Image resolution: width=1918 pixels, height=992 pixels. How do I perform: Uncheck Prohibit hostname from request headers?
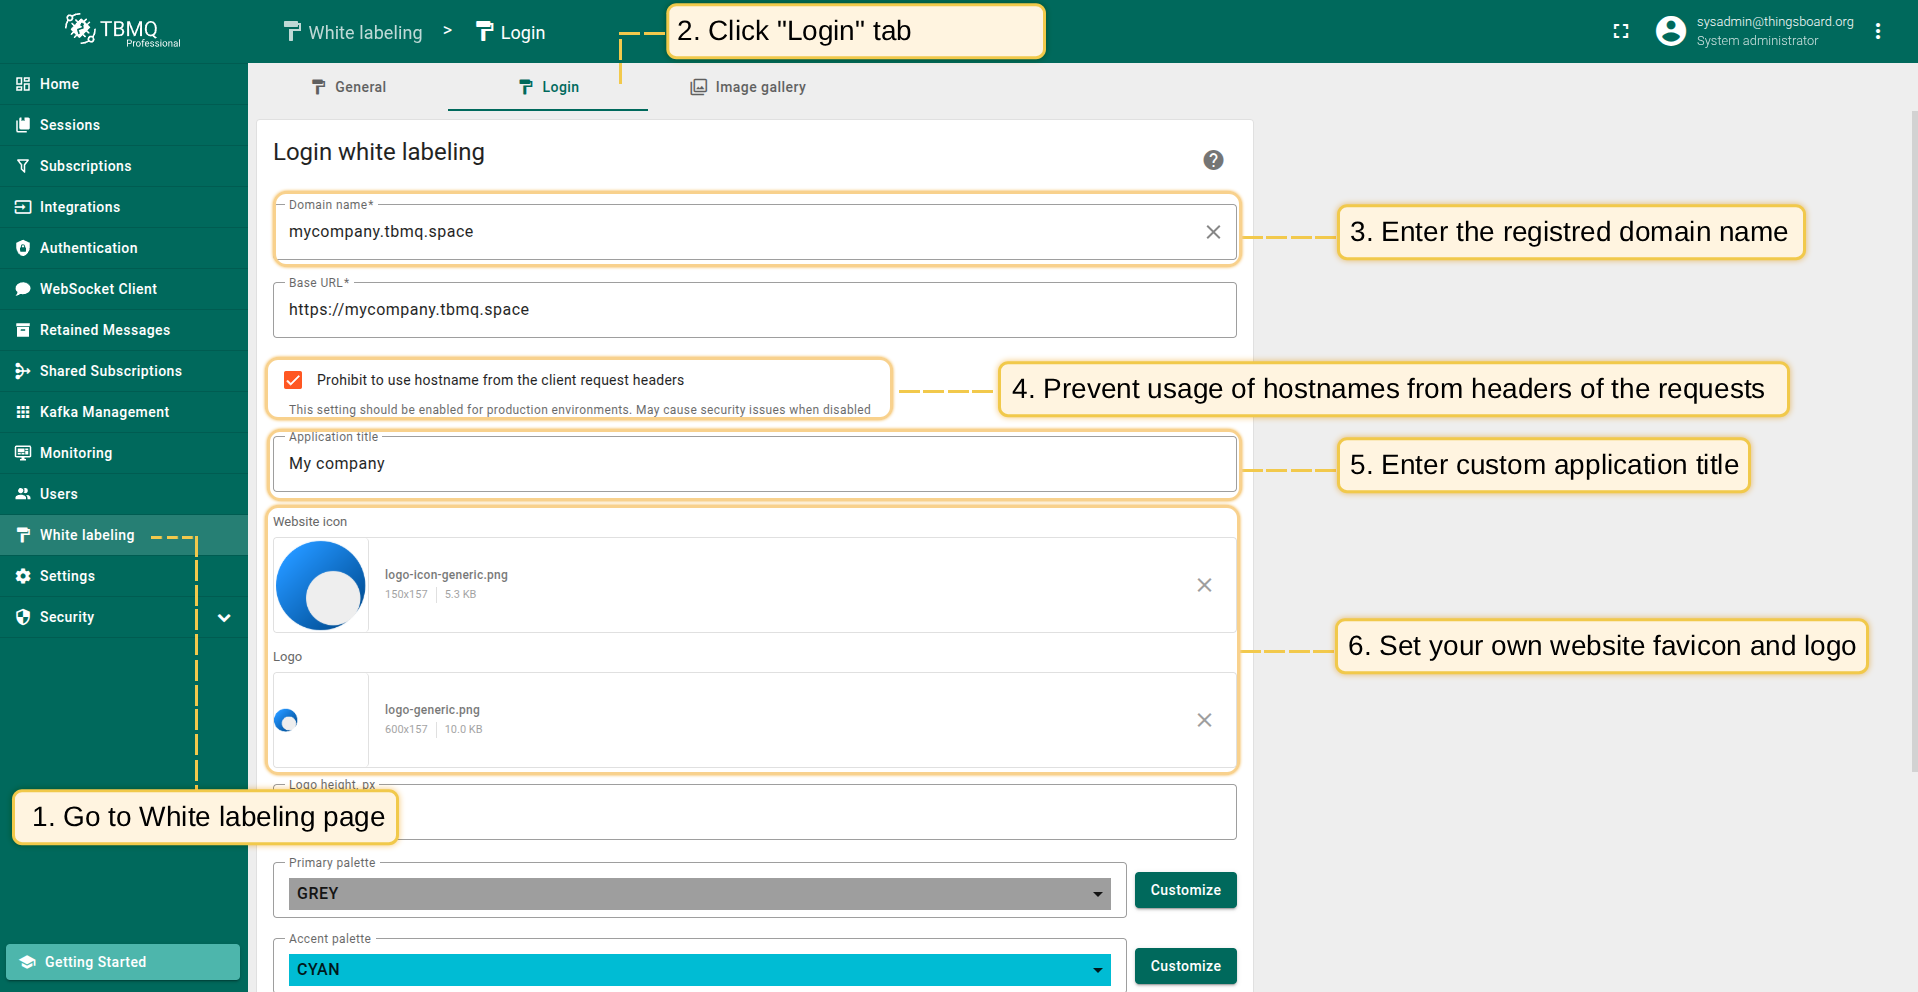(293, 380)
